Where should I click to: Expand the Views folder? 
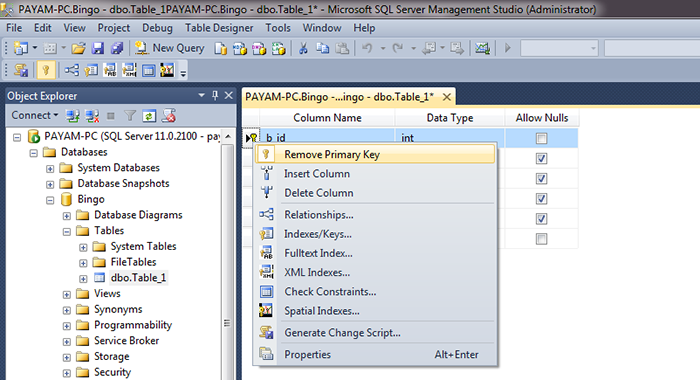(67, 295)
